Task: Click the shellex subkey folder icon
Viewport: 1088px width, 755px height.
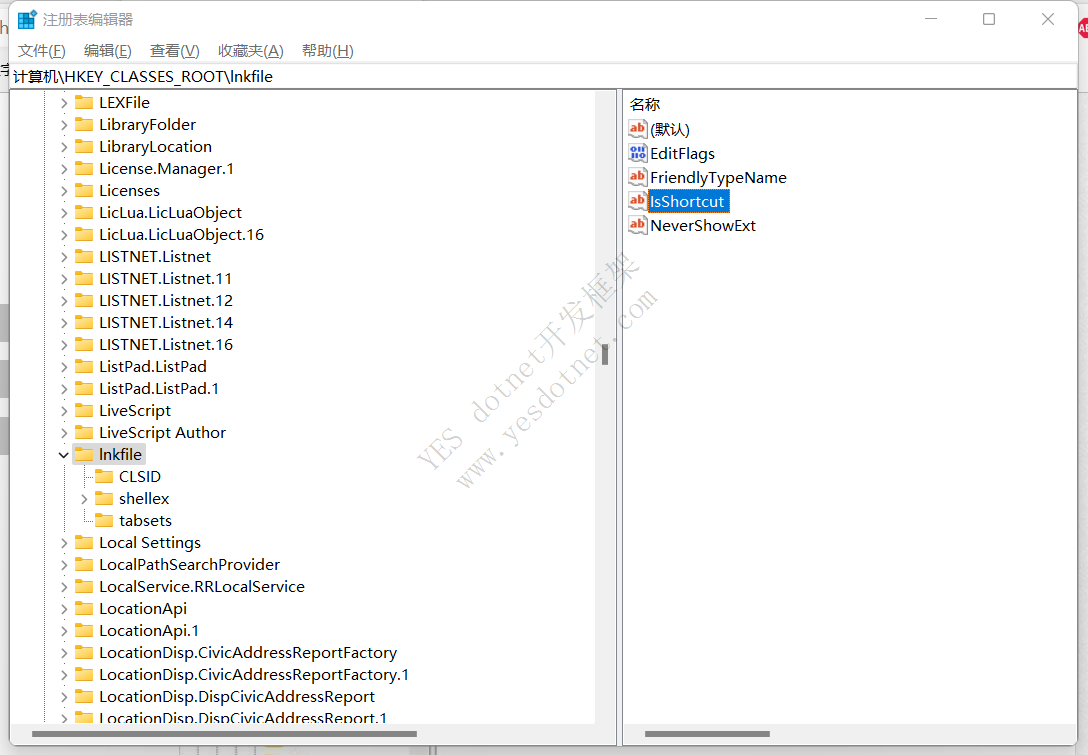Action: pos(104,498)
